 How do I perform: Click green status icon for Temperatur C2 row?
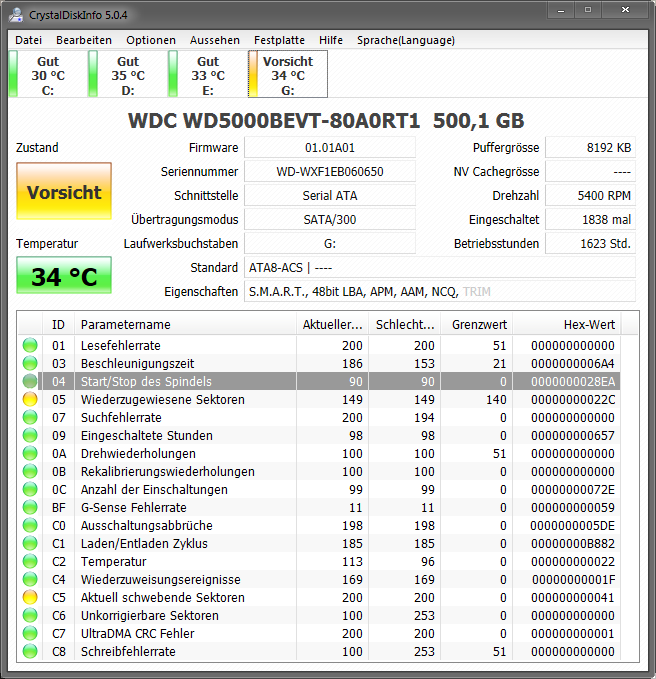(x=30, y=561)
